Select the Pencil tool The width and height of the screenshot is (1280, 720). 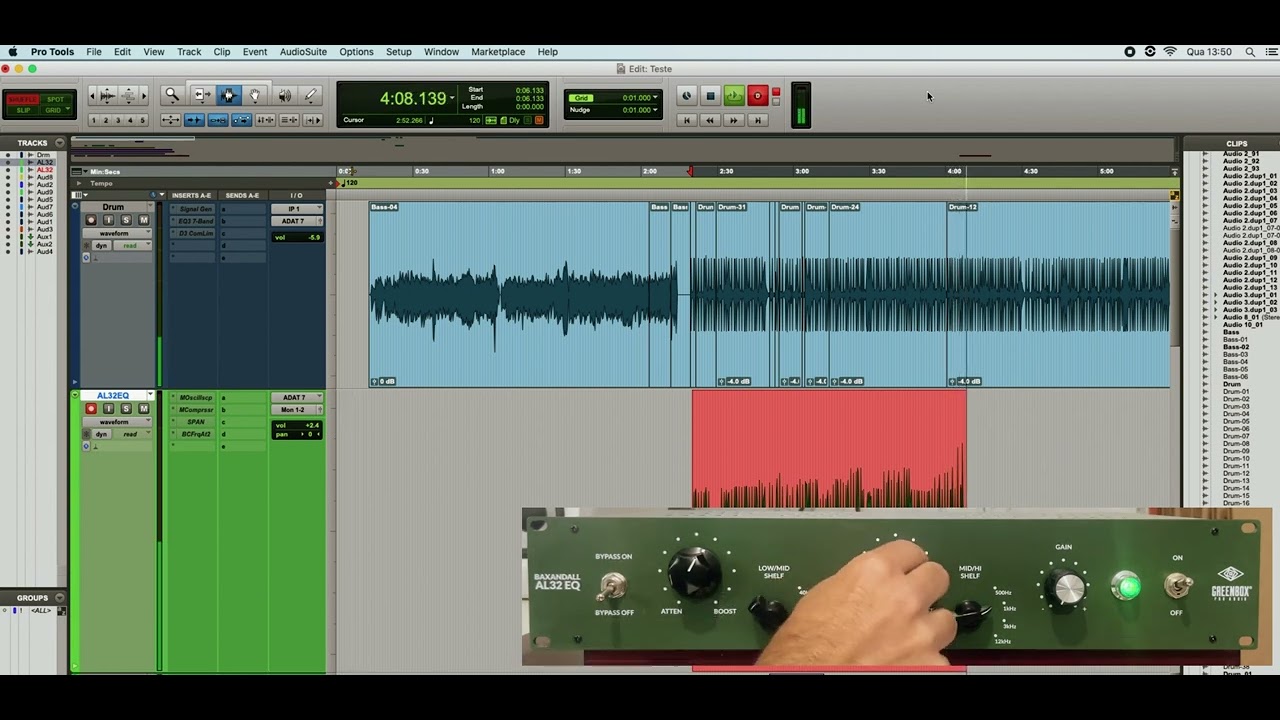click(x=311, y=95)
